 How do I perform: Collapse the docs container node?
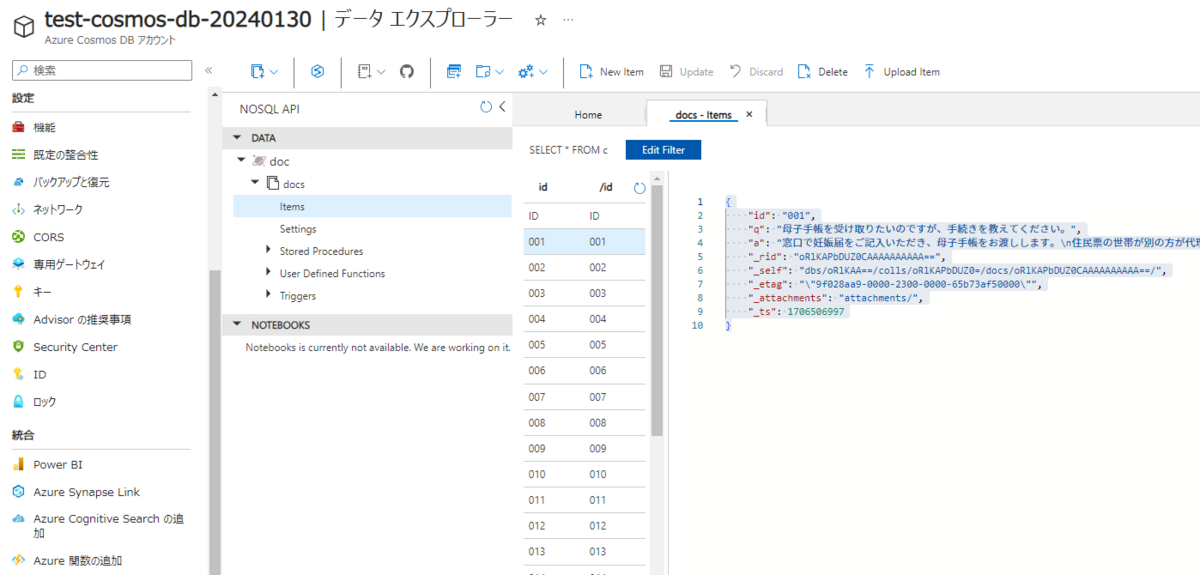tap(255, 183)
